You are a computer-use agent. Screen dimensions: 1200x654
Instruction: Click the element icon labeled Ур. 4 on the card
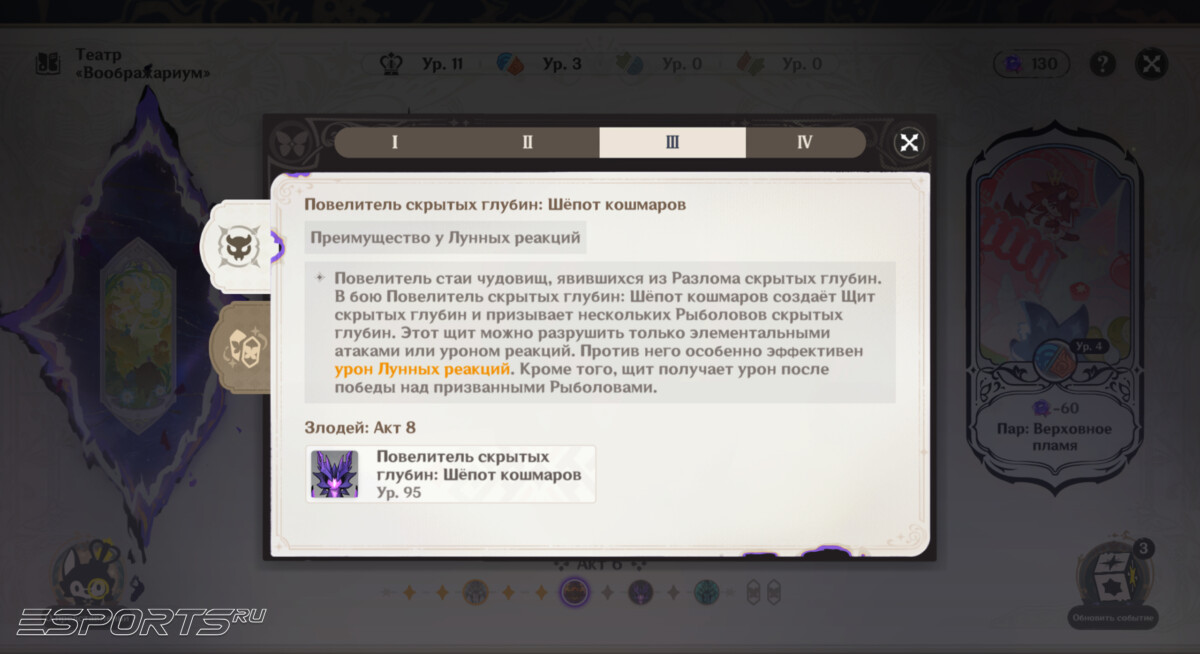pos(1057,360)
